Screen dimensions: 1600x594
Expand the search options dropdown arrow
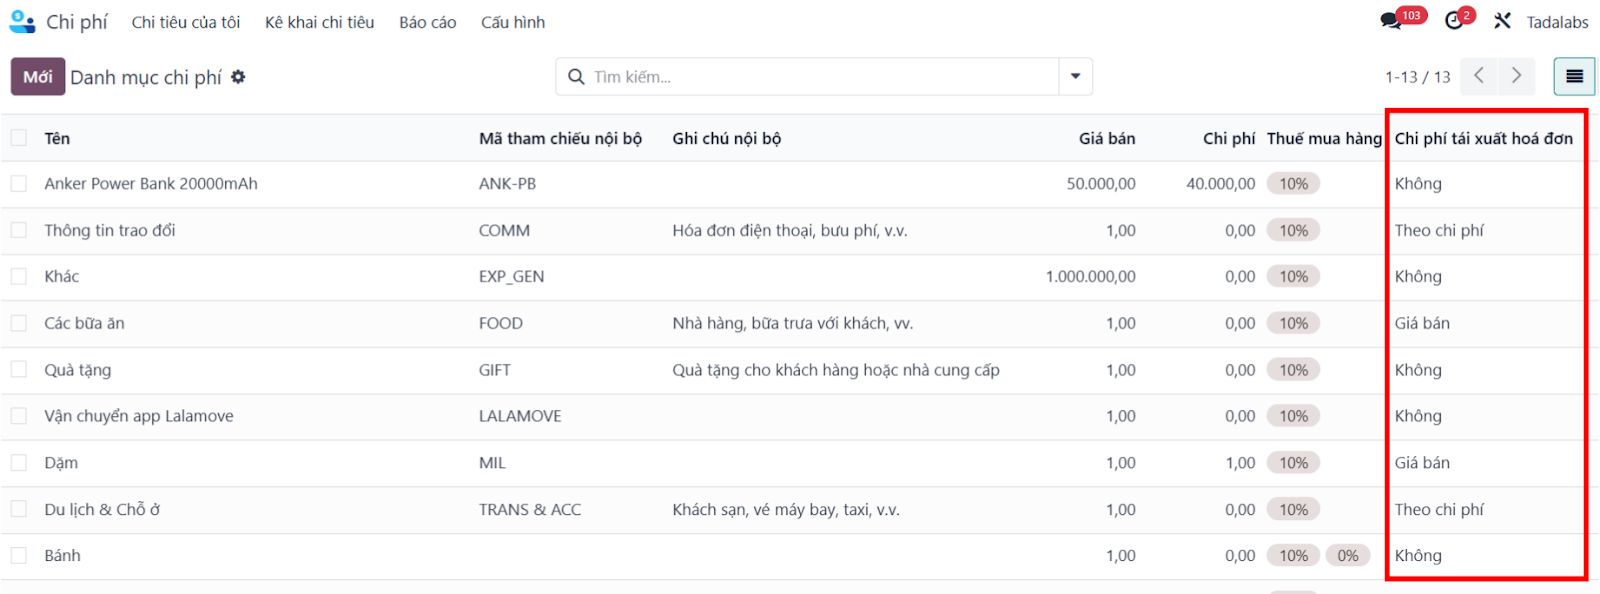1075,76
